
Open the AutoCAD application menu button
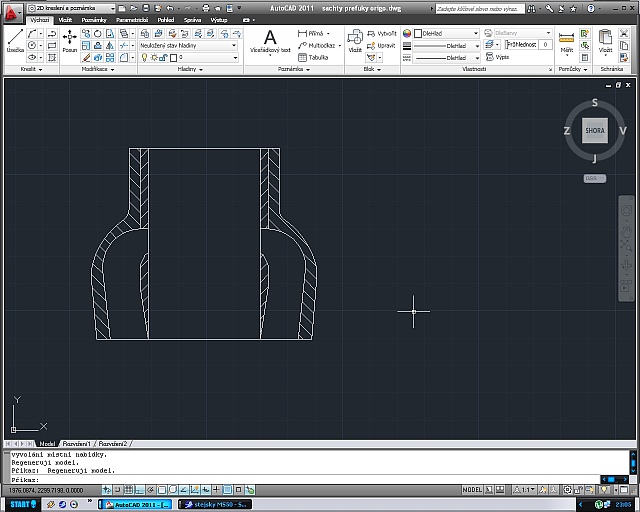point(11,12)
